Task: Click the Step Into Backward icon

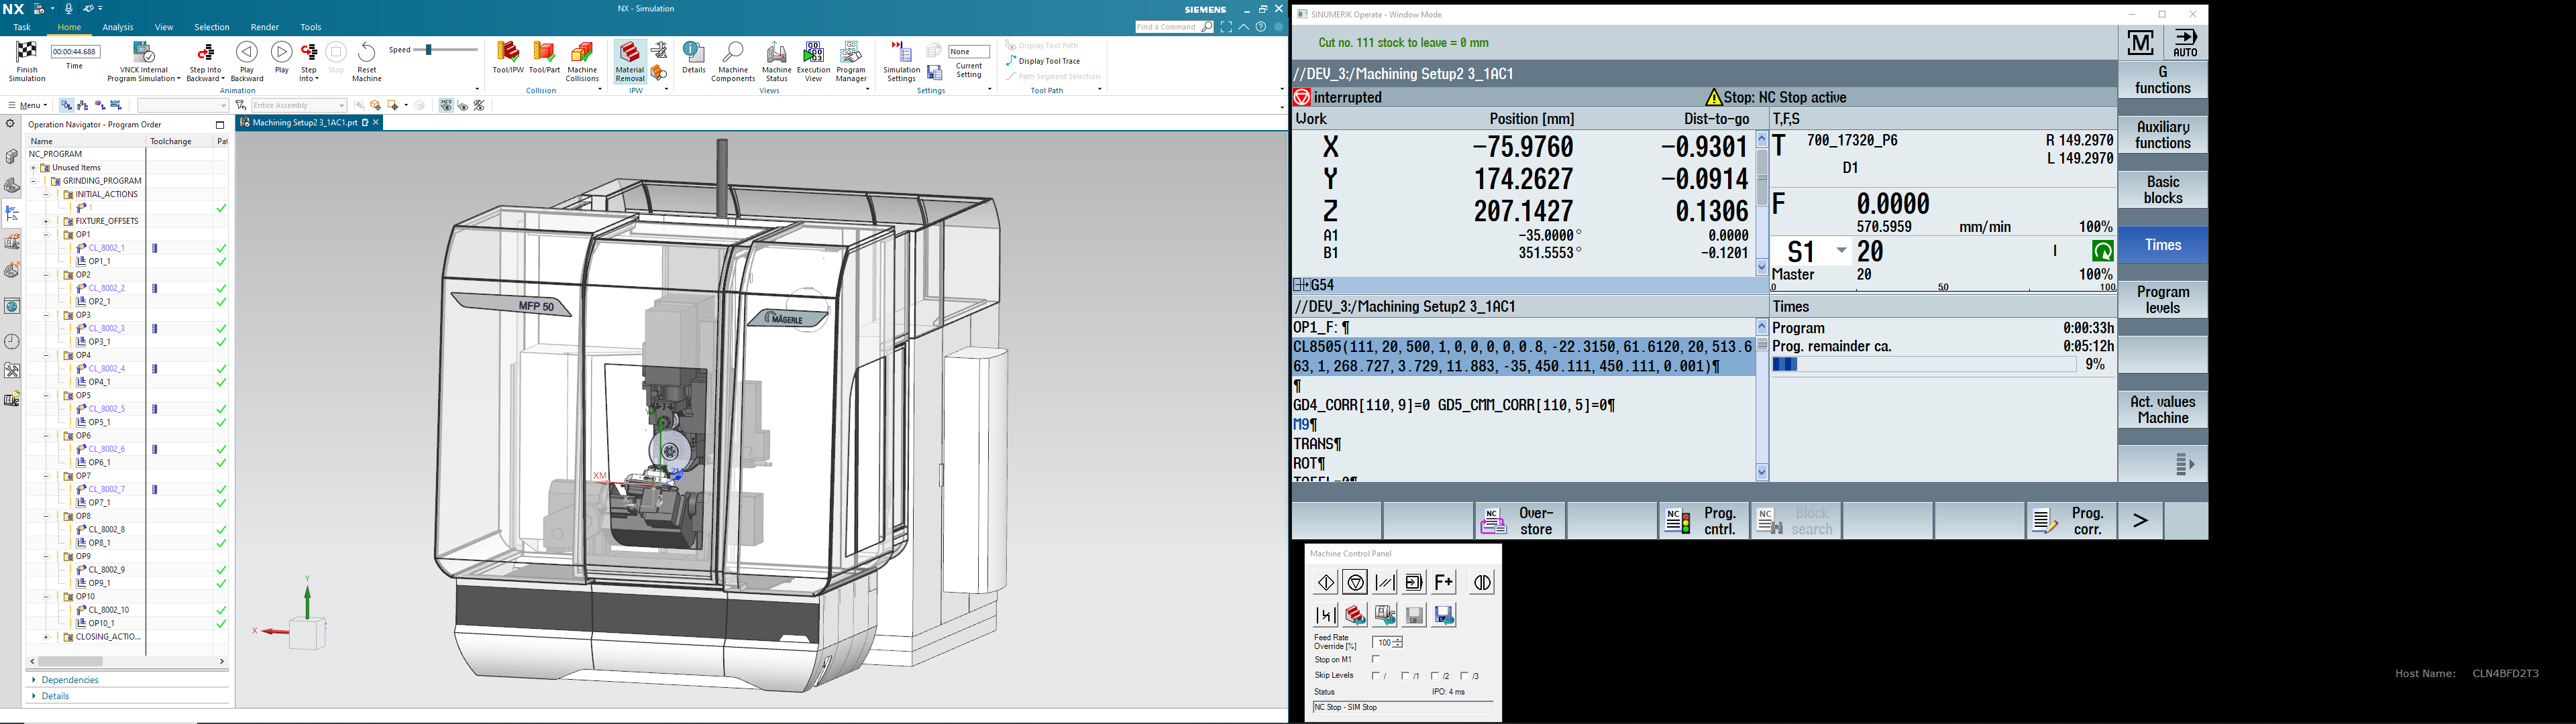Action: tap(206, 53)
